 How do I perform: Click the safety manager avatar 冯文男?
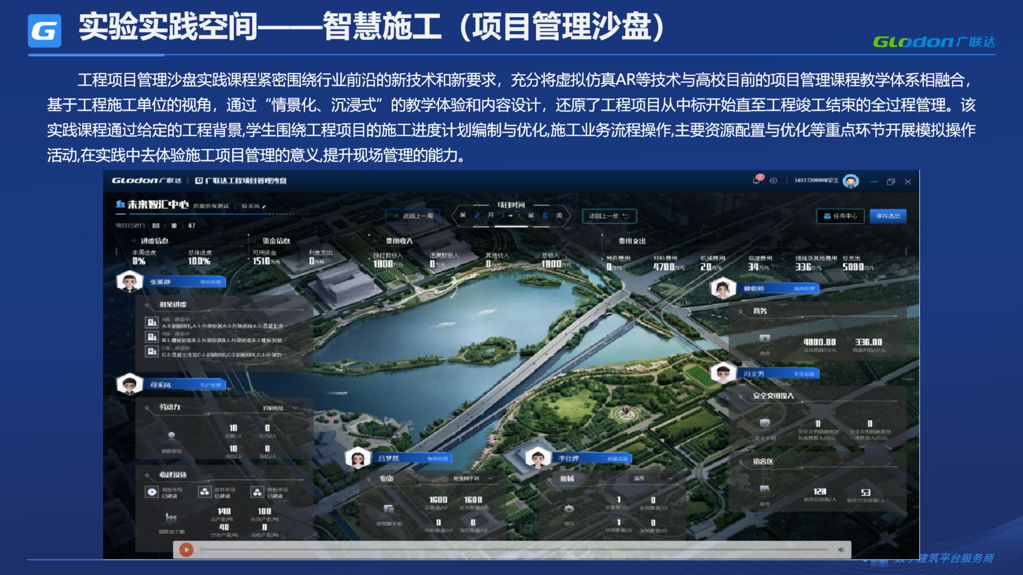(x=722, y=373)
